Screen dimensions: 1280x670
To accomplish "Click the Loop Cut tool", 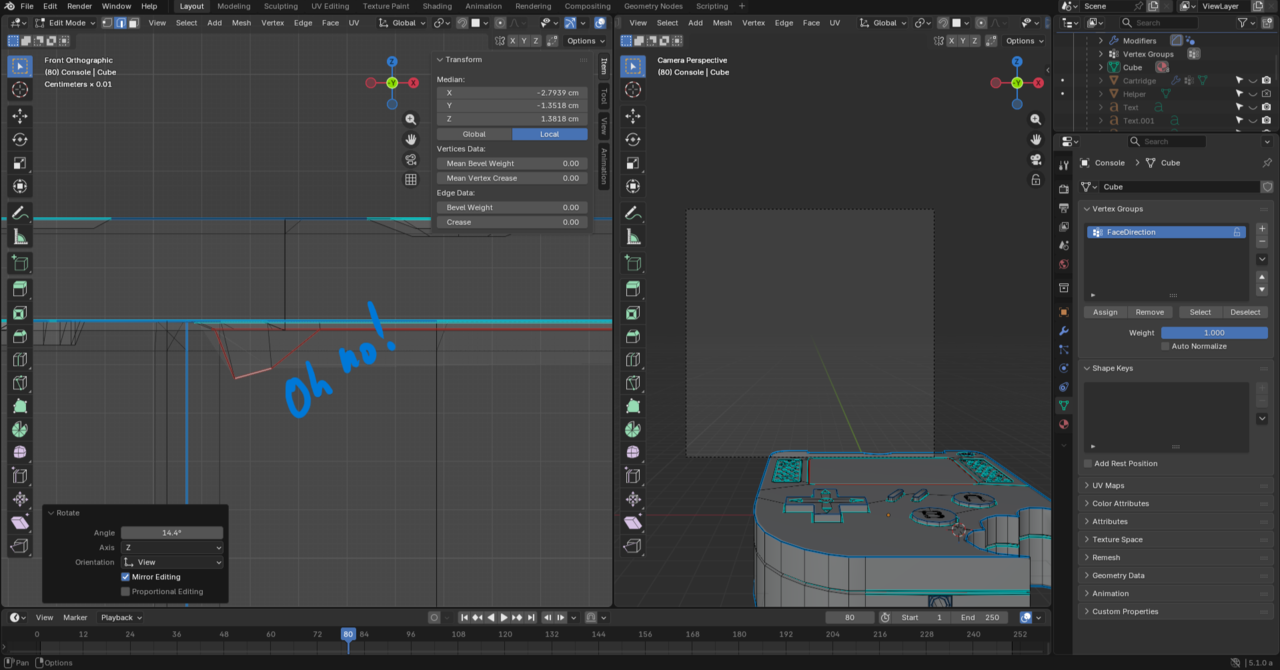I will (20, 359).
